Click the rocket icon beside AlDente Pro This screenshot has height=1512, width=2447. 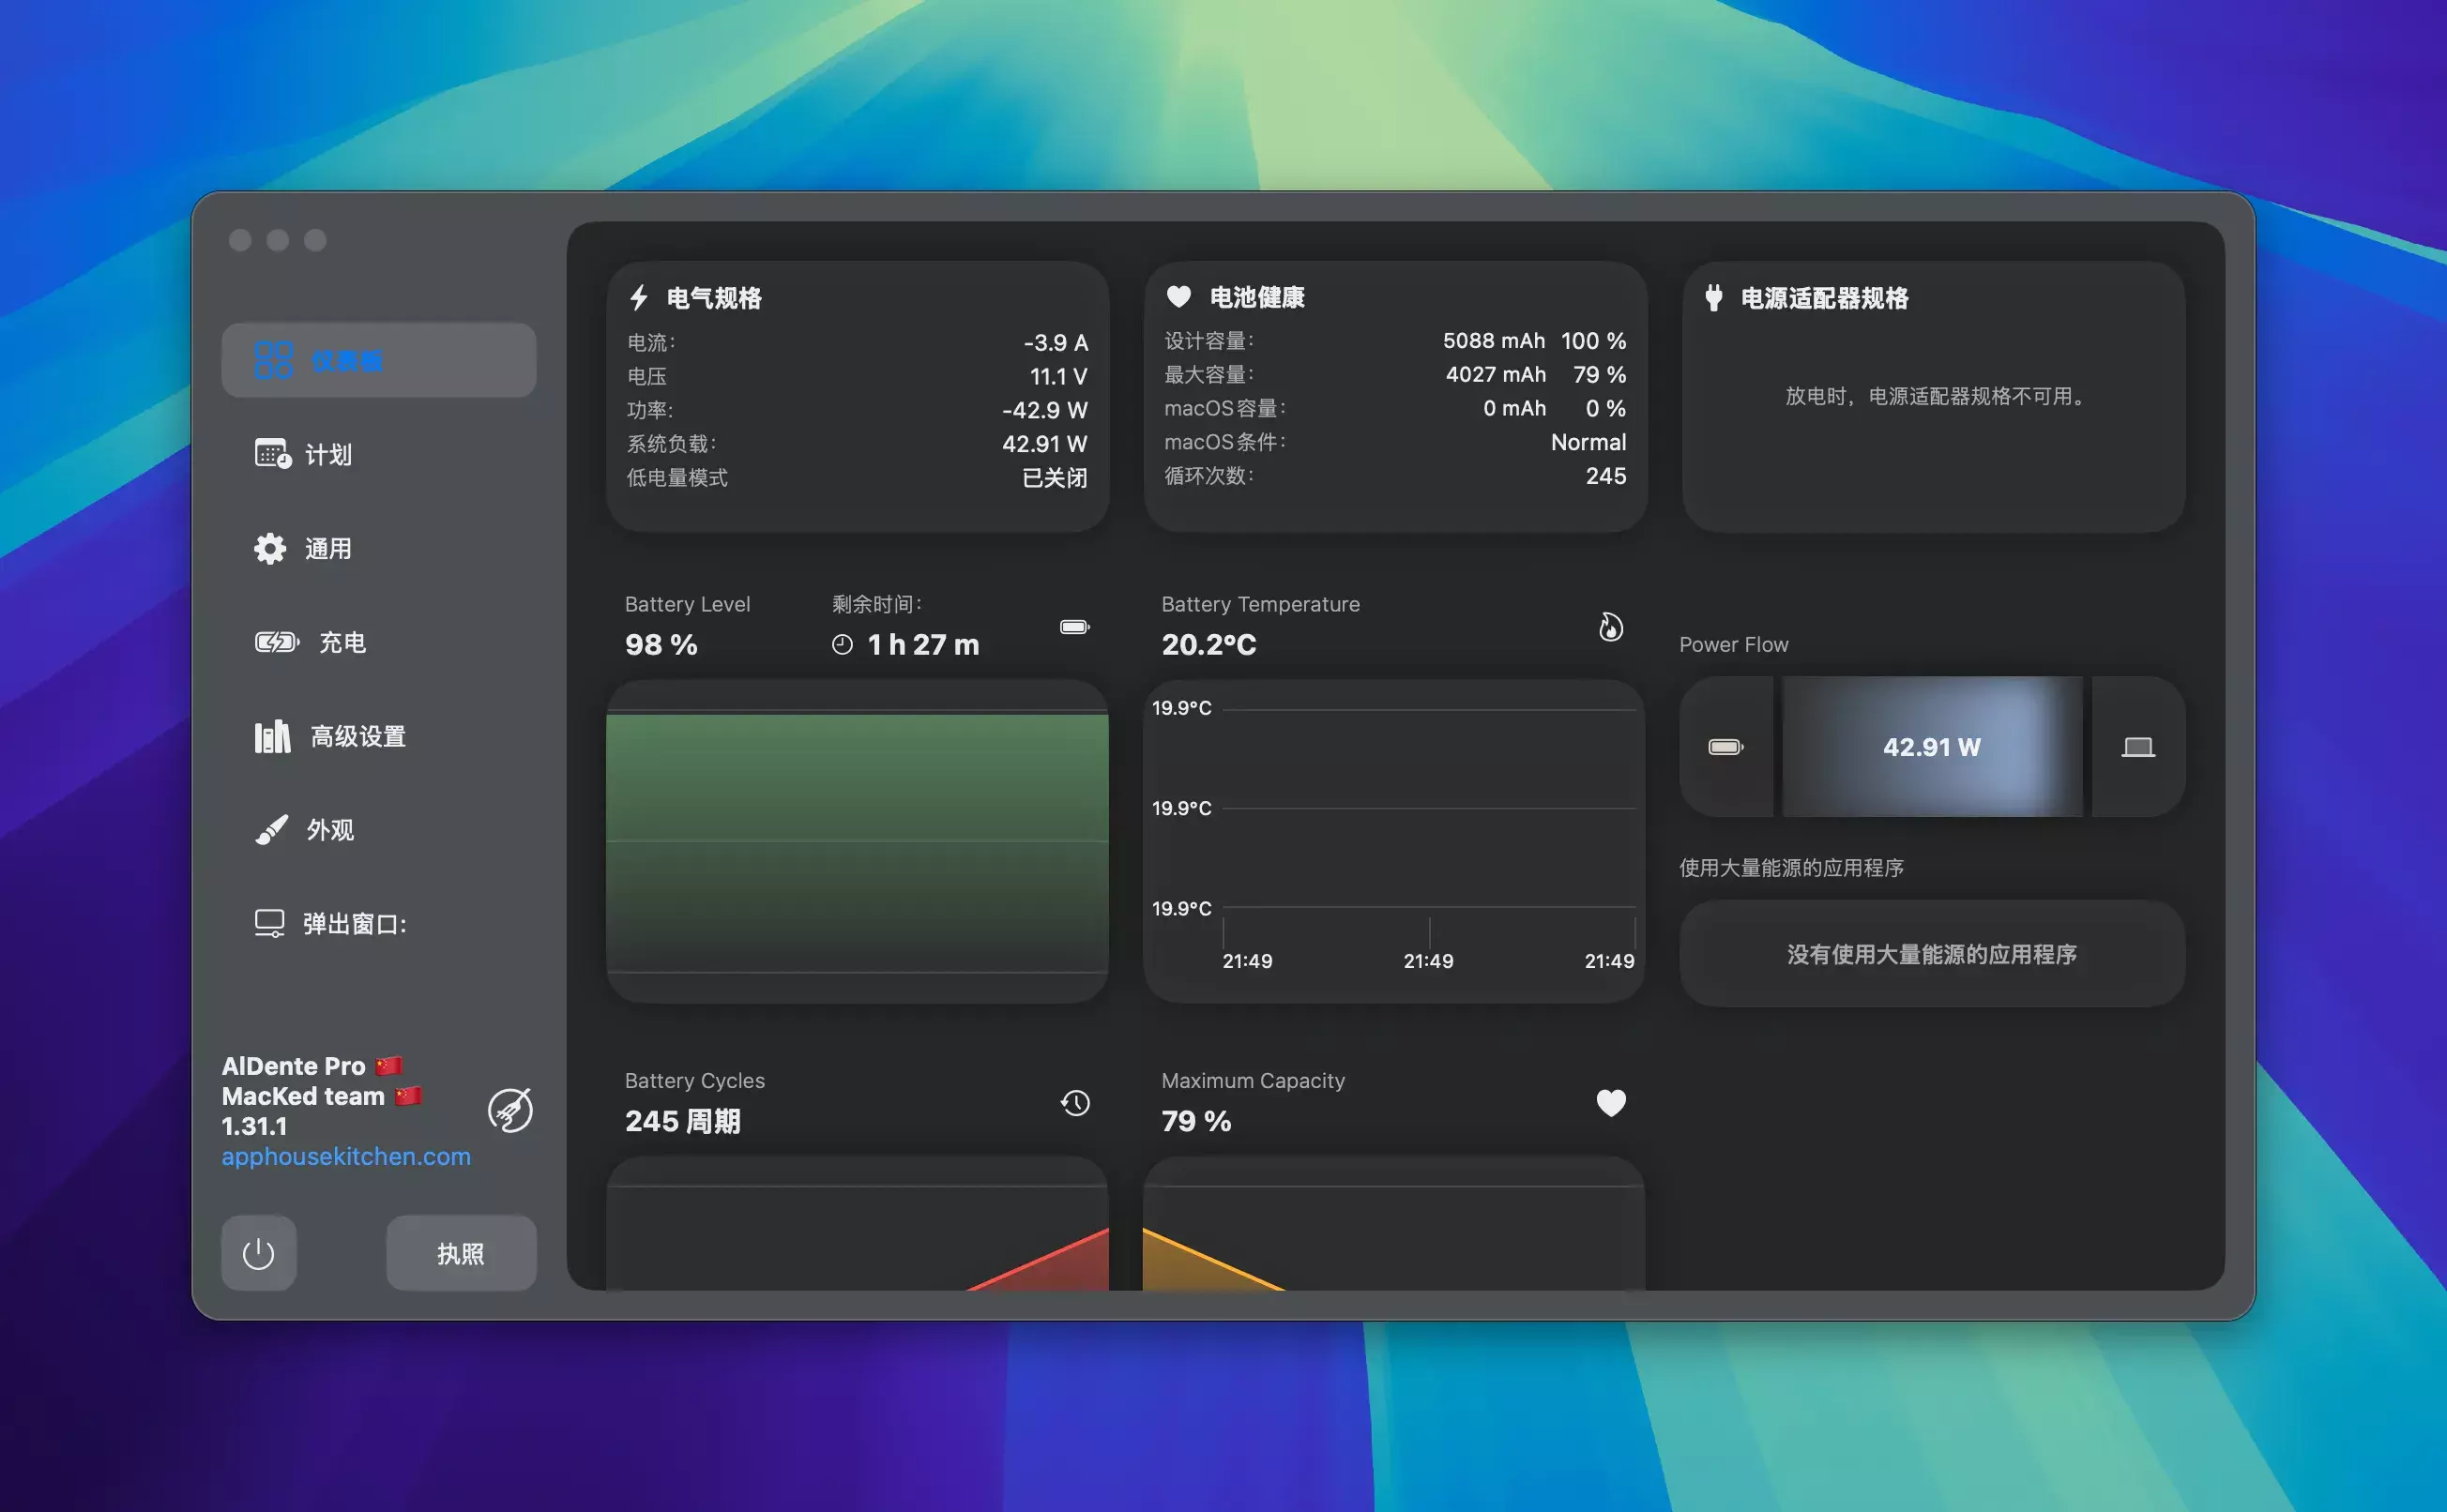tap(510, 1110)
